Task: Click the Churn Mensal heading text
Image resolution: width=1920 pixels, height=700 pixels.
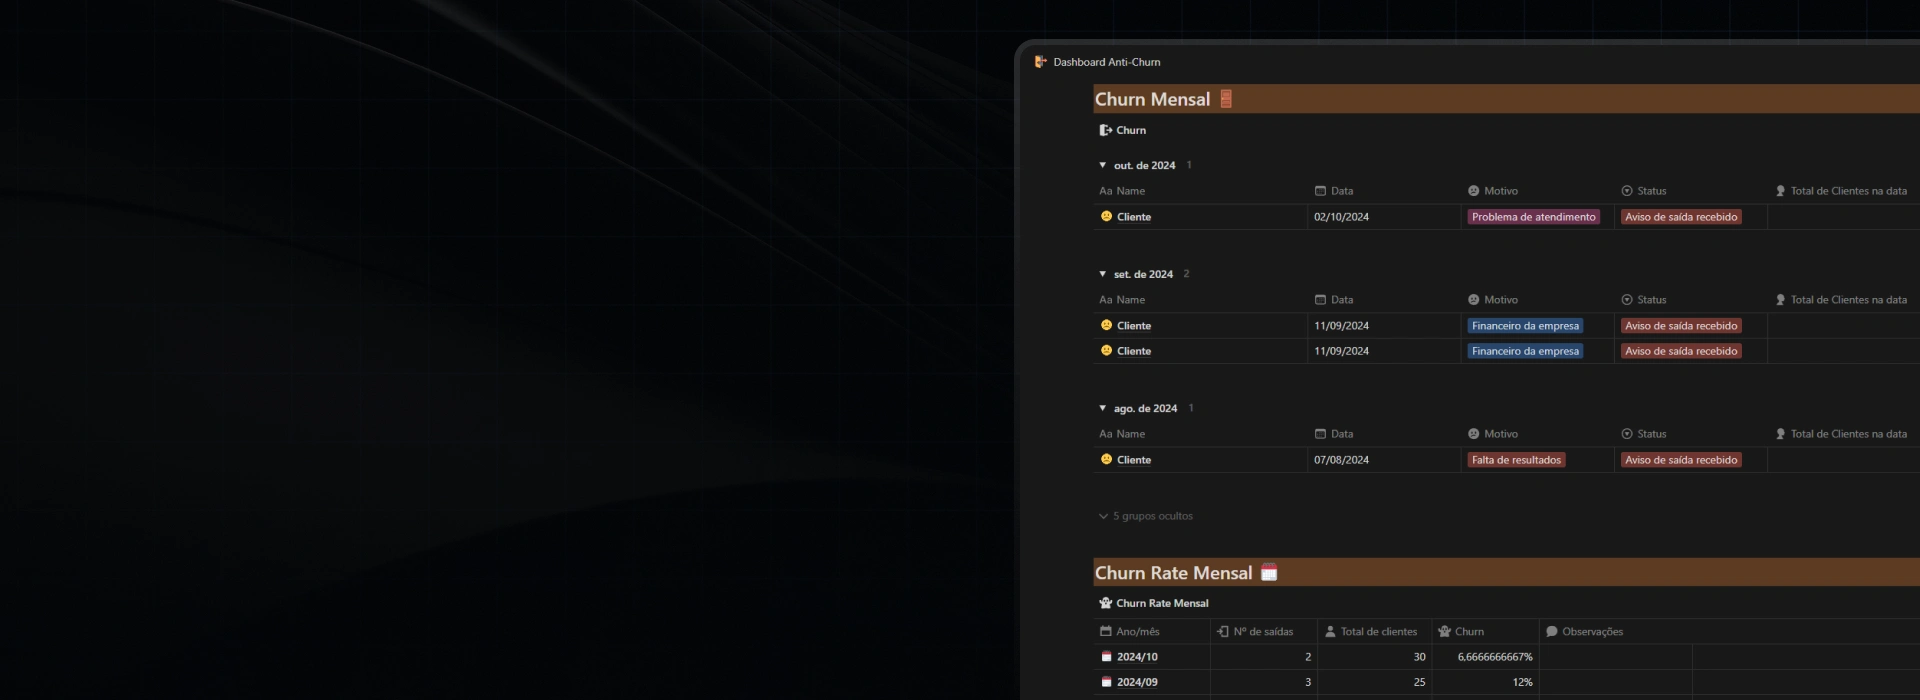Action: point(1152,99)
